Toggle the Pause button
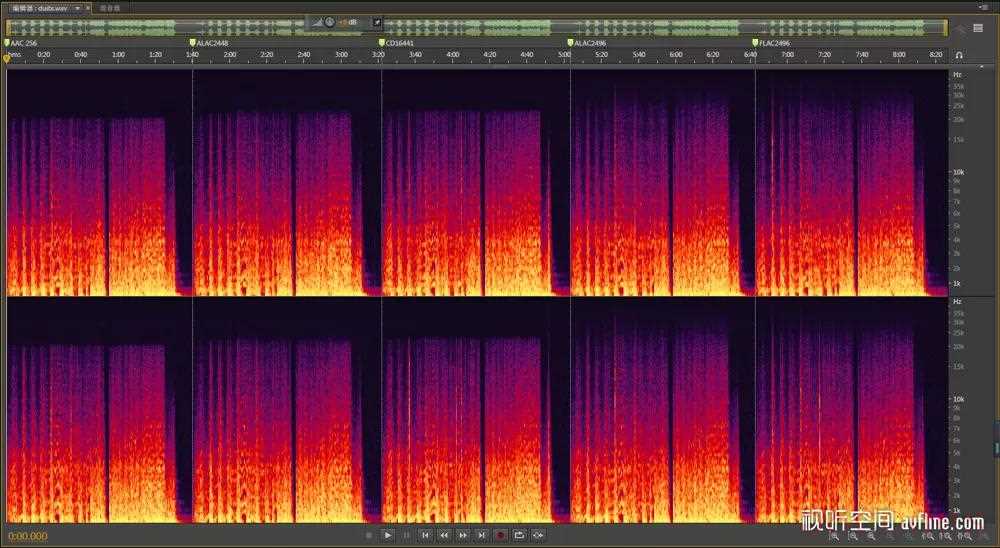Screen dimensions: 1000x548 tap(407, 535)
